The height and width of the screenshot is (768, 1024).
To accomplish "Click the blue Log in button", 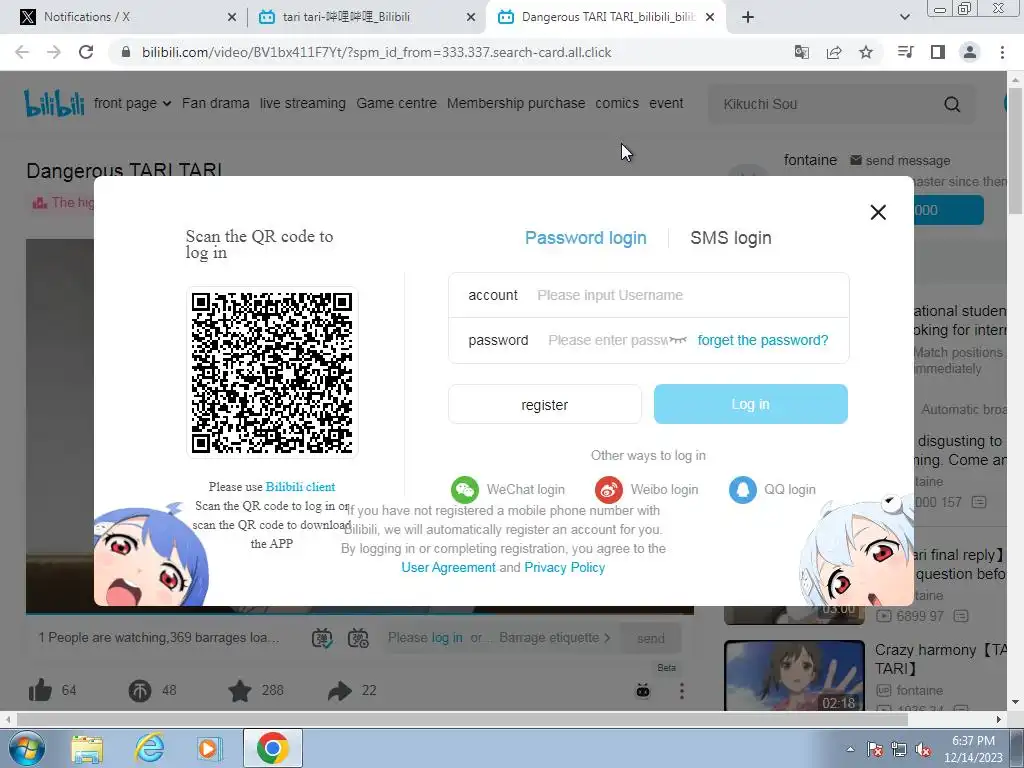I will pyautogui.click(x=750, y=404).
